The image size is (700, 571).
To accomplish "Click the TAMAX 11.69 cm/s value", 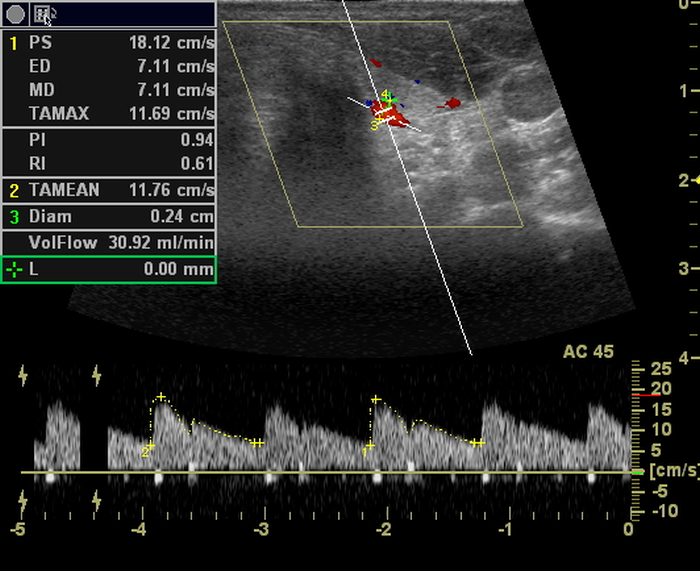I will (170, 114).
